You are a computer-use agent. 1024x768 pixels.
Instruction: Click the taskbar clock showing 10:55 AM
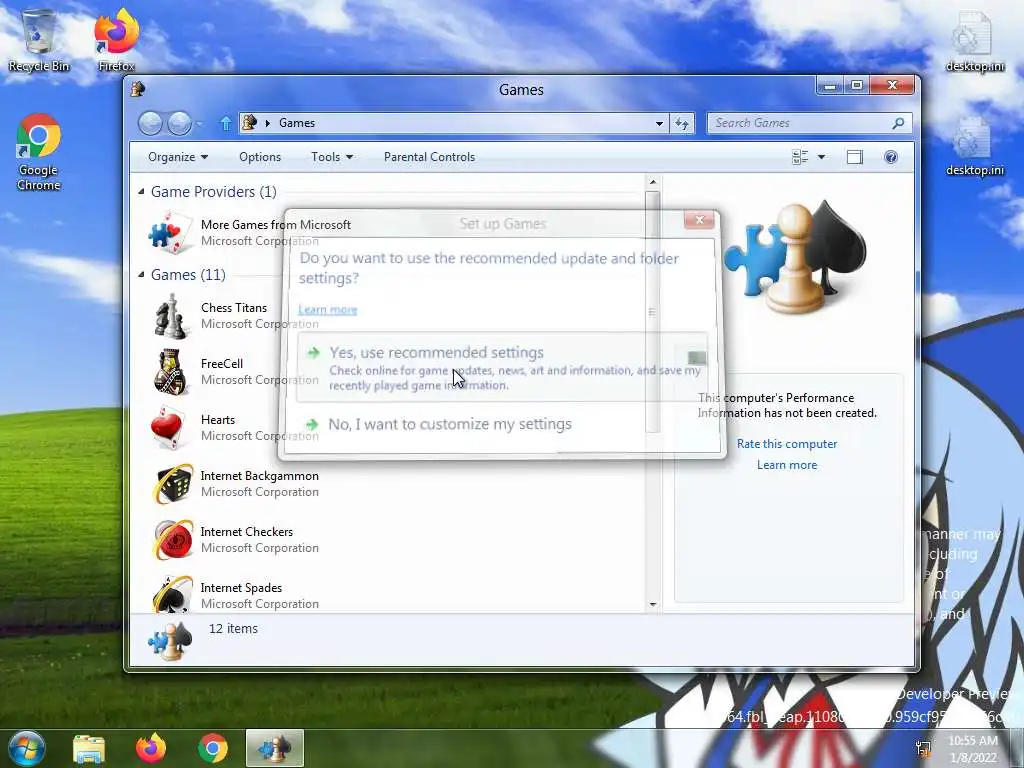click(x=972, y=748)
